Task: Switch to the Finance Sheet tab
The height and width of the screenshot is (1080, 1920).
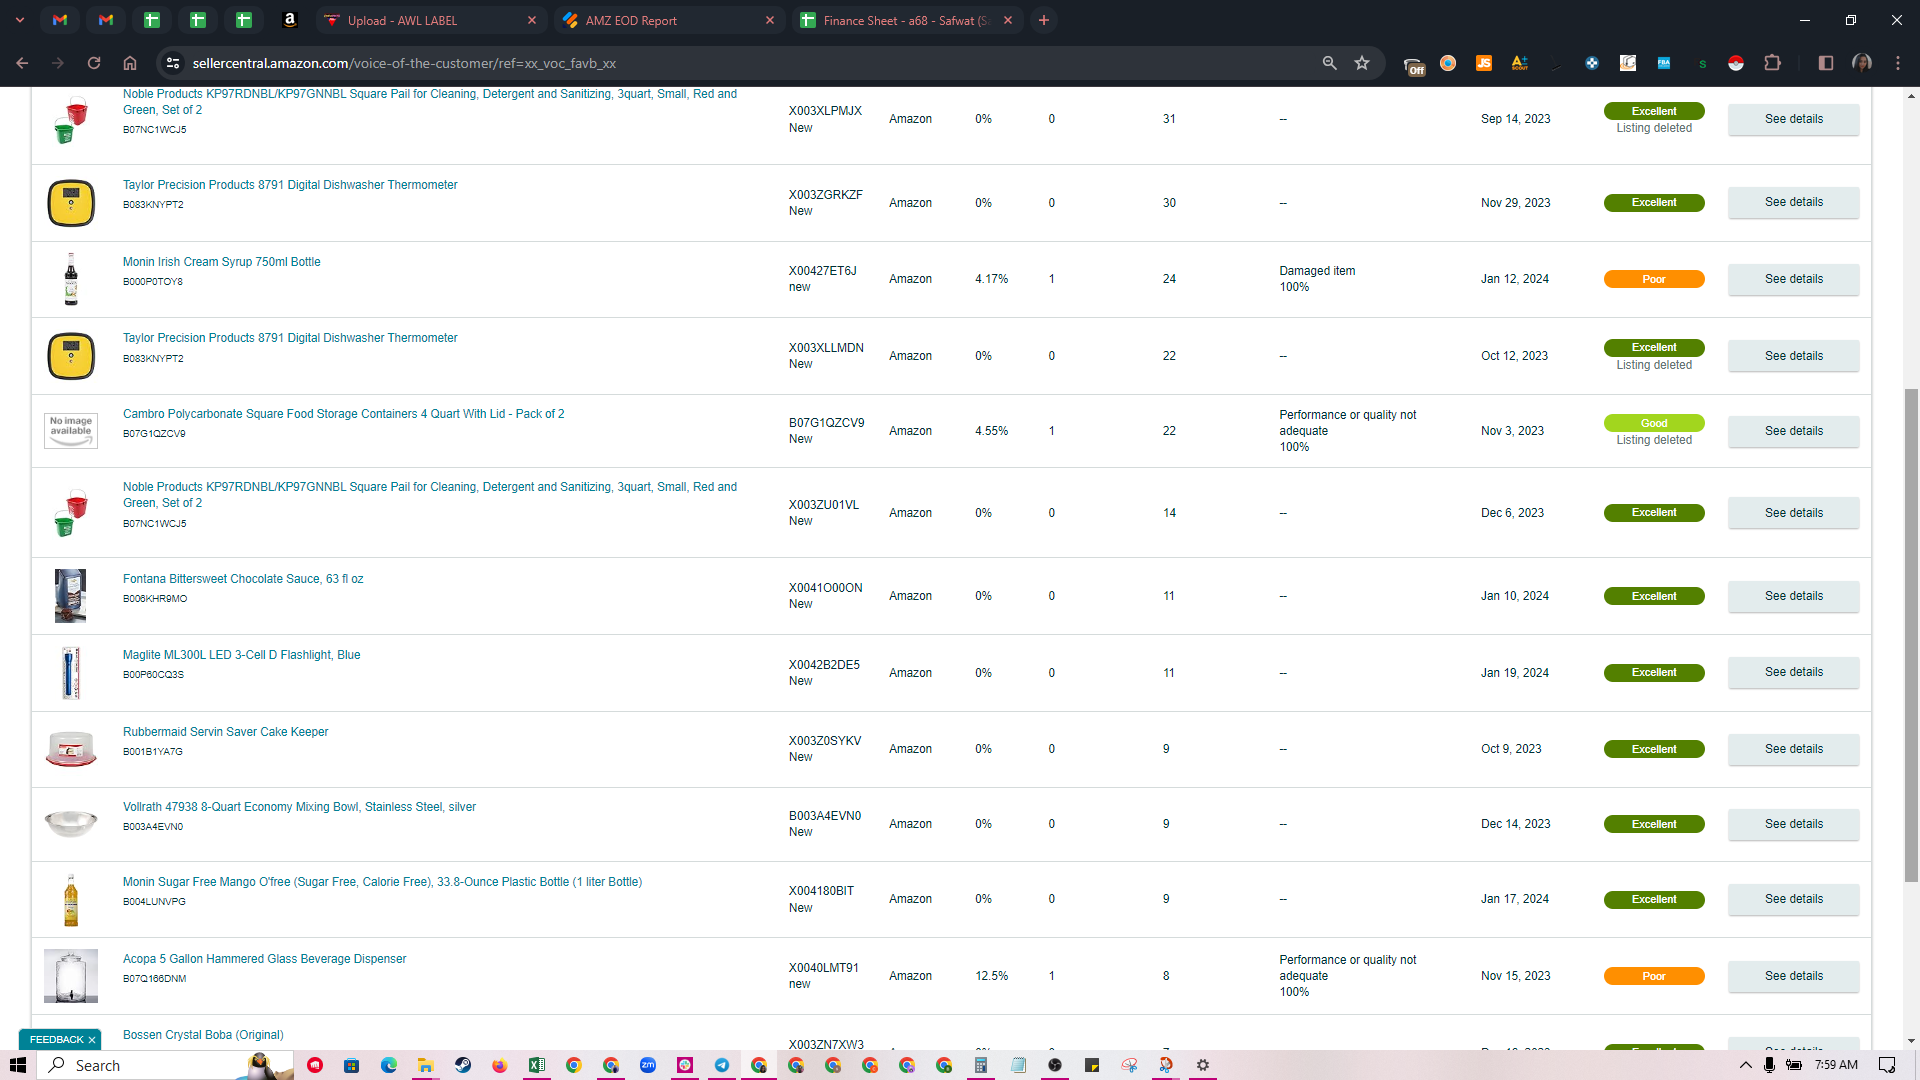Action: click(907, 20)
